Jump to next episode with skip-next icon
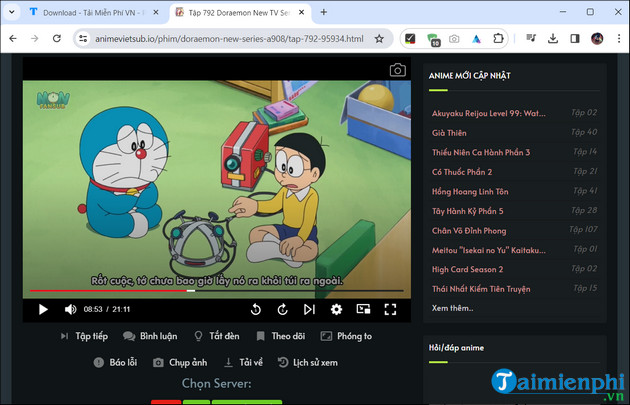 pyautogui.click(x=309, y=309)
